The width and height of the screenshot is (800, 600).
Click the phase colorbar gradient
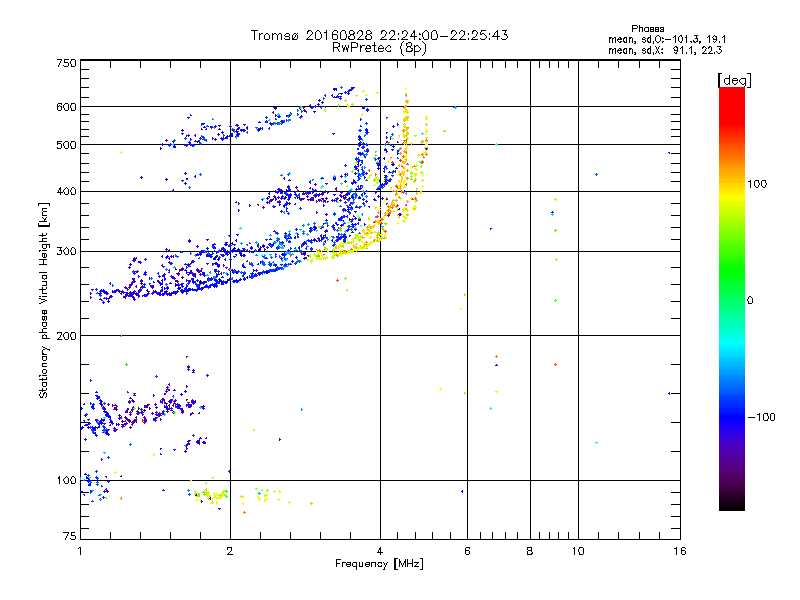point(732,299)
